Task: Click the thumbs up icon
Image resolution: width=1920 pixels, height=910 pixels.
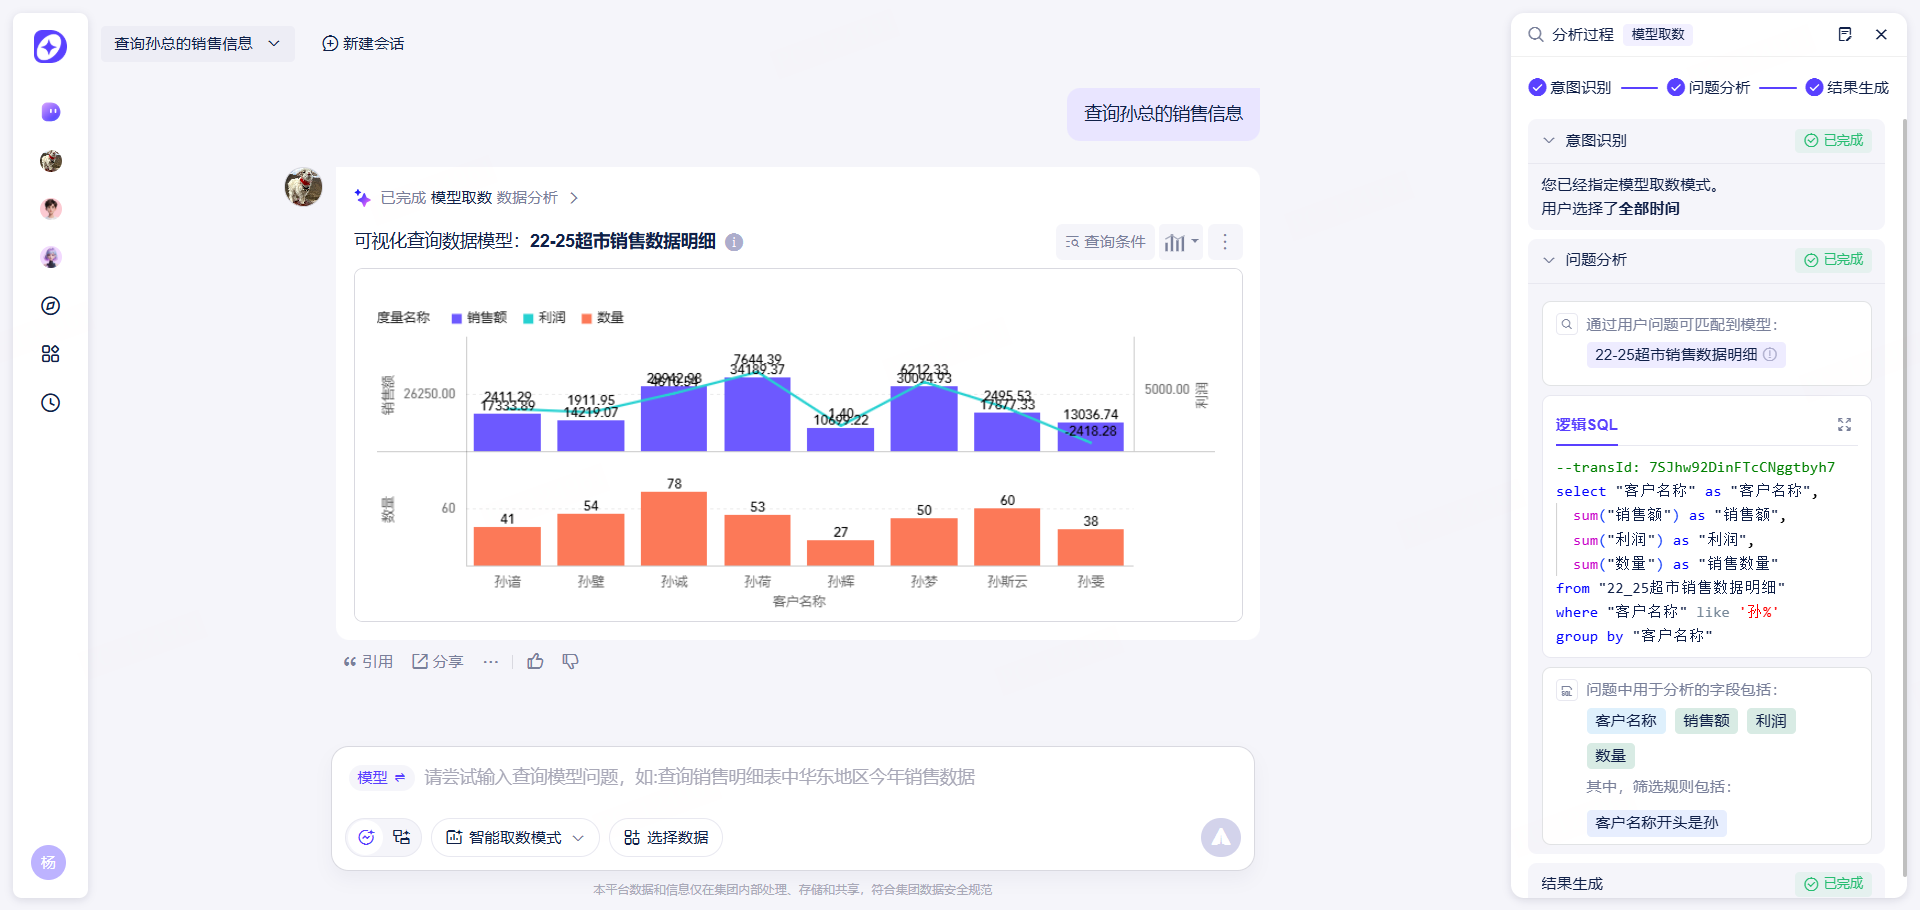Action: point(535,661)
